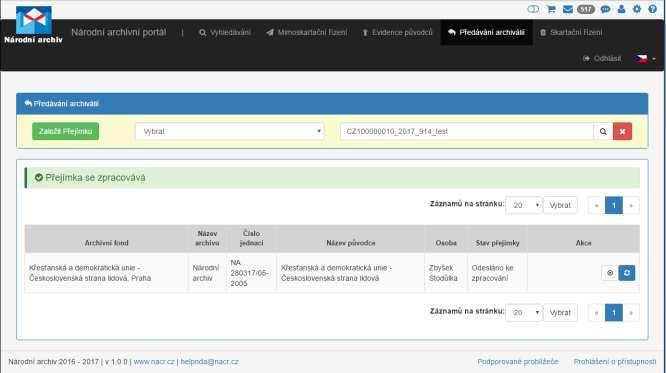Click the Název archivu column header
The height and width of the screenshot is (373, 666).
(x=207, y=238)
